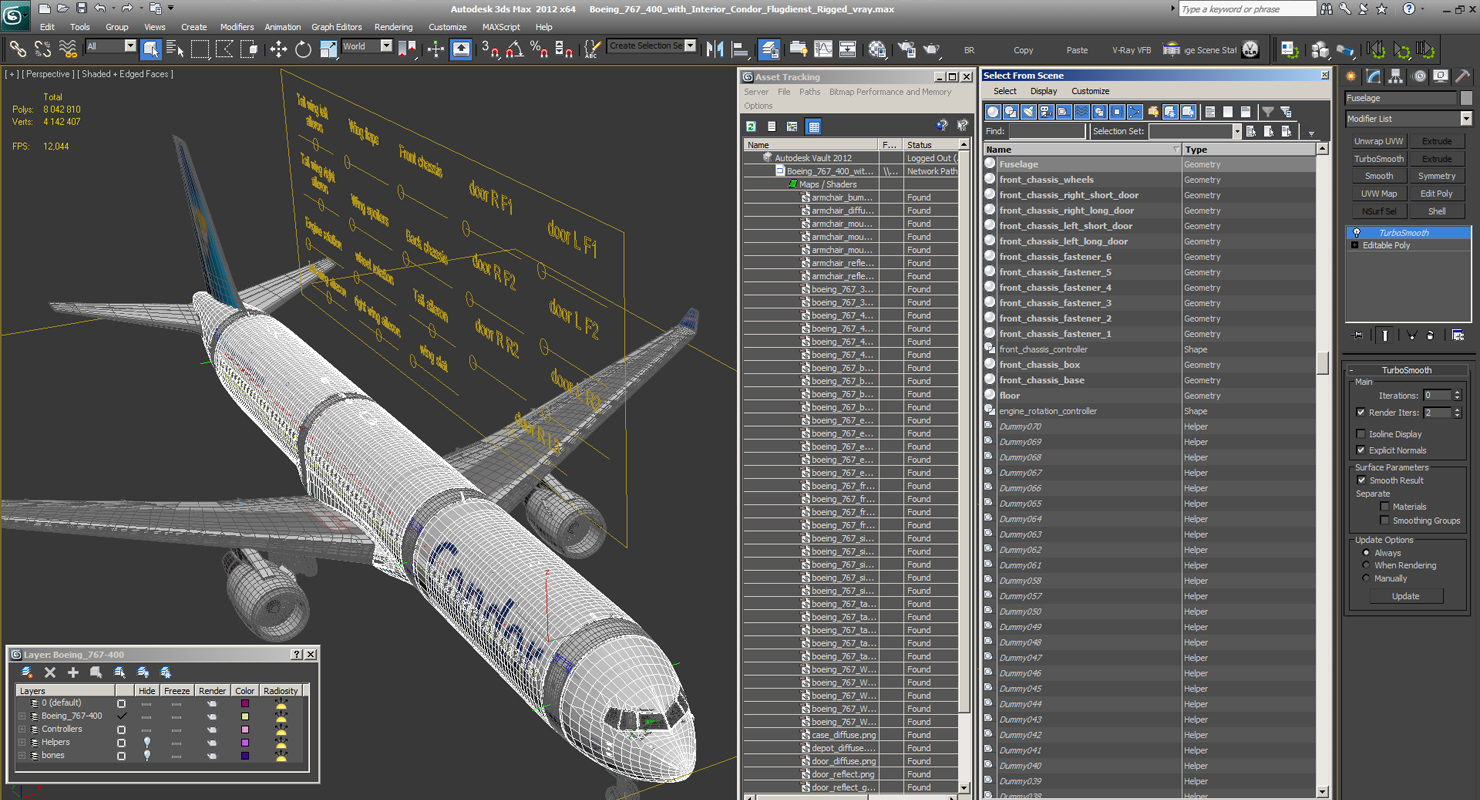
Task: Open the MAXScript menu
Action: [501, 27]
